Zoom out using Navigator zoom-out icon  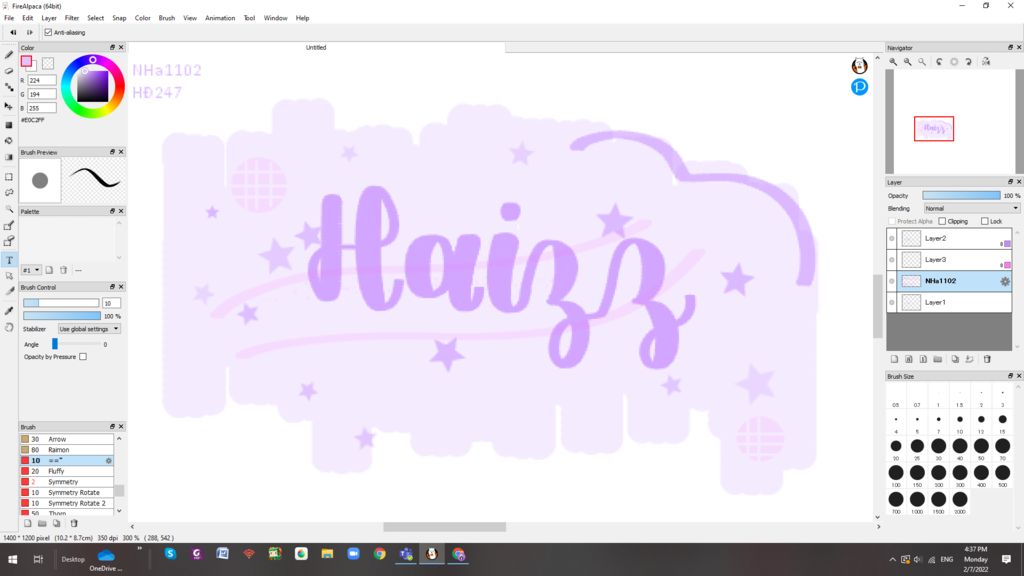click(x=908, y=61)
